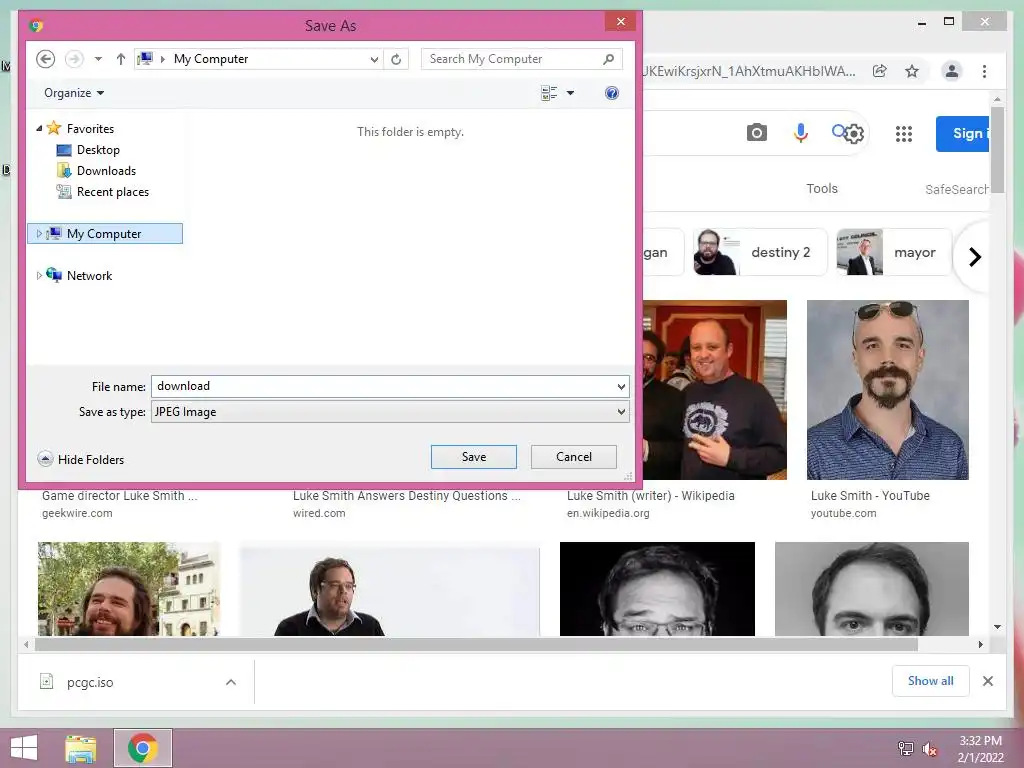
Task: Open the Save as type dropdown
Action: 390,412
